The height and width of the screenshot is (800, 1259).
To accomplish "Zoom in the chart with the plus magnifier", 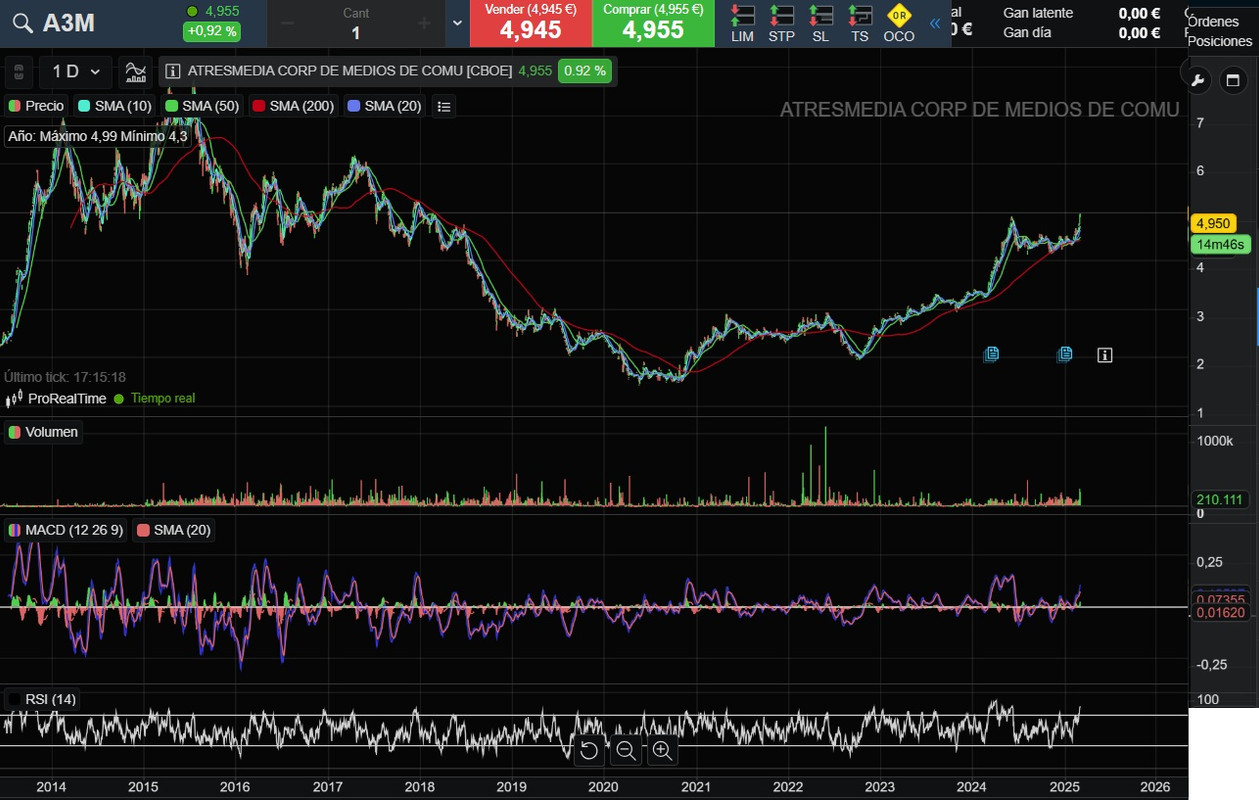I will click(x=662, y=750).
